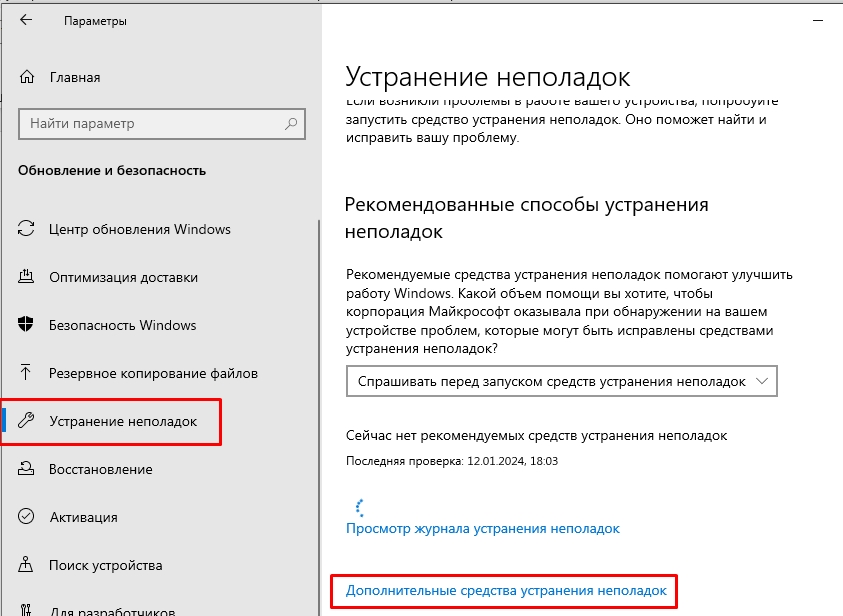843x616 pixels.
Task: Click the Активация checkmark circle icon
Action: 27,517
